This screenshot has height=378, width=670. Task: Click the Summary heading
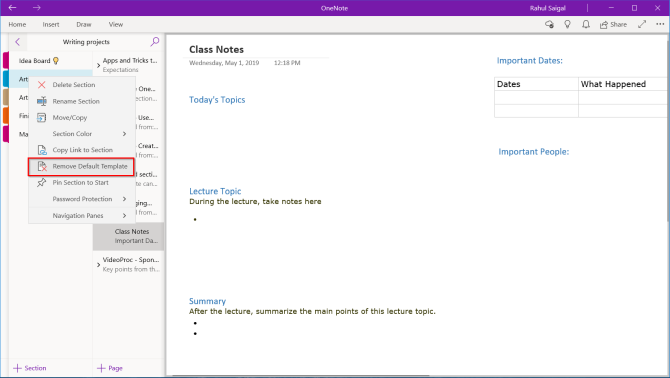click(207, 301)
